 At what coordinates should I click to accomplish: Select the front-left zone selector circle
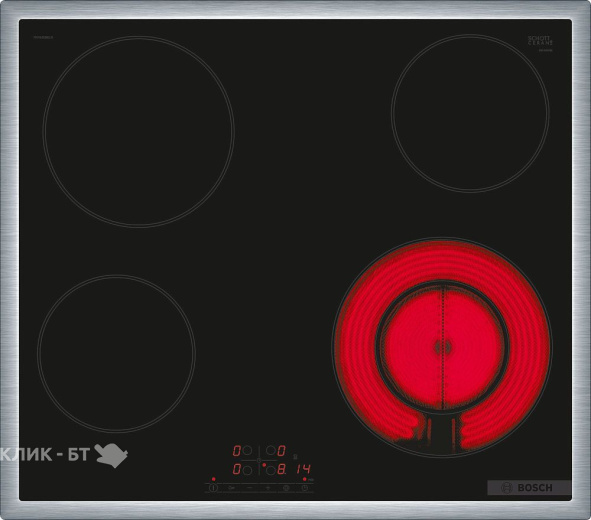[x=247, y=470]
